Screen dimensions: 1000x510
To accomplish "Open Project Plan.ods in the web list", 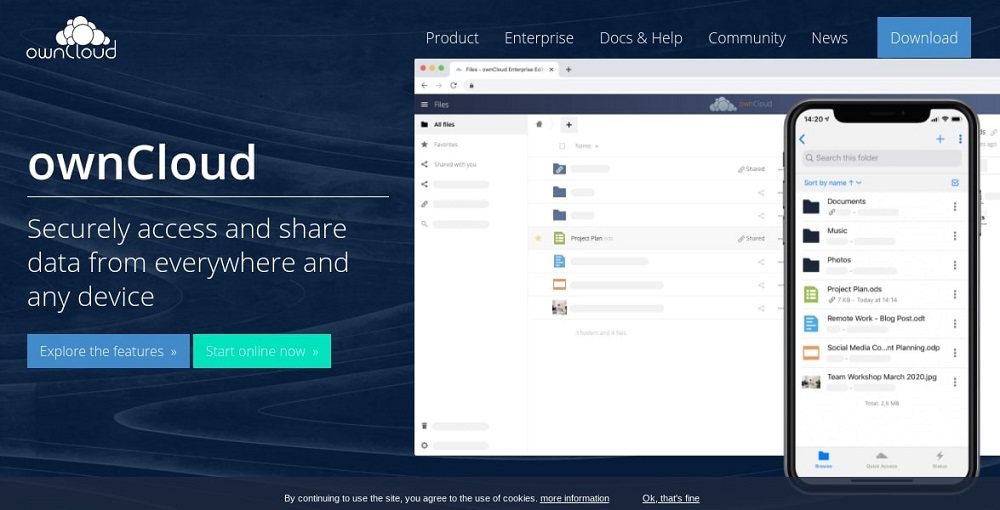I will point(592,238).
